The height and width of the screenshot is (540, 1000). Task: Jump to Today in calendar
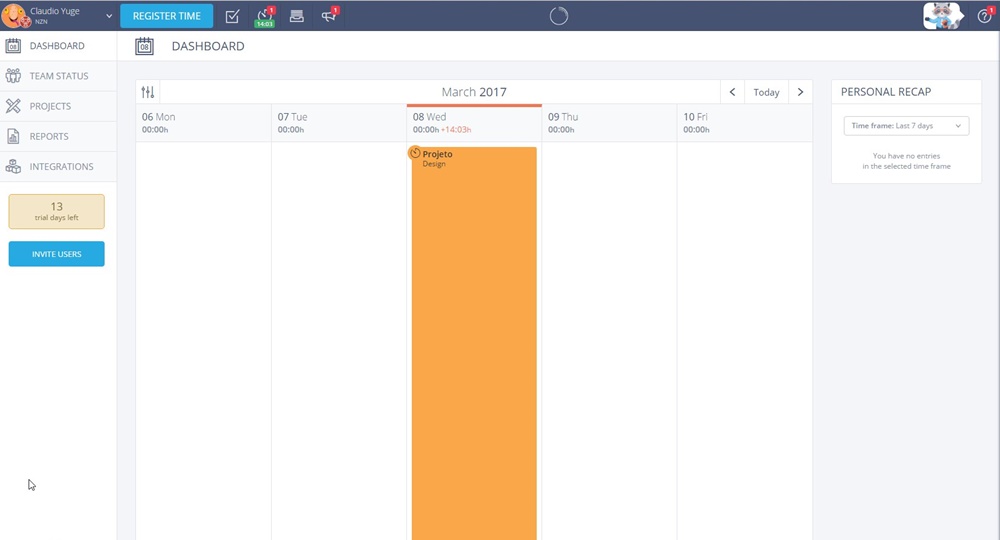point(766,92)
